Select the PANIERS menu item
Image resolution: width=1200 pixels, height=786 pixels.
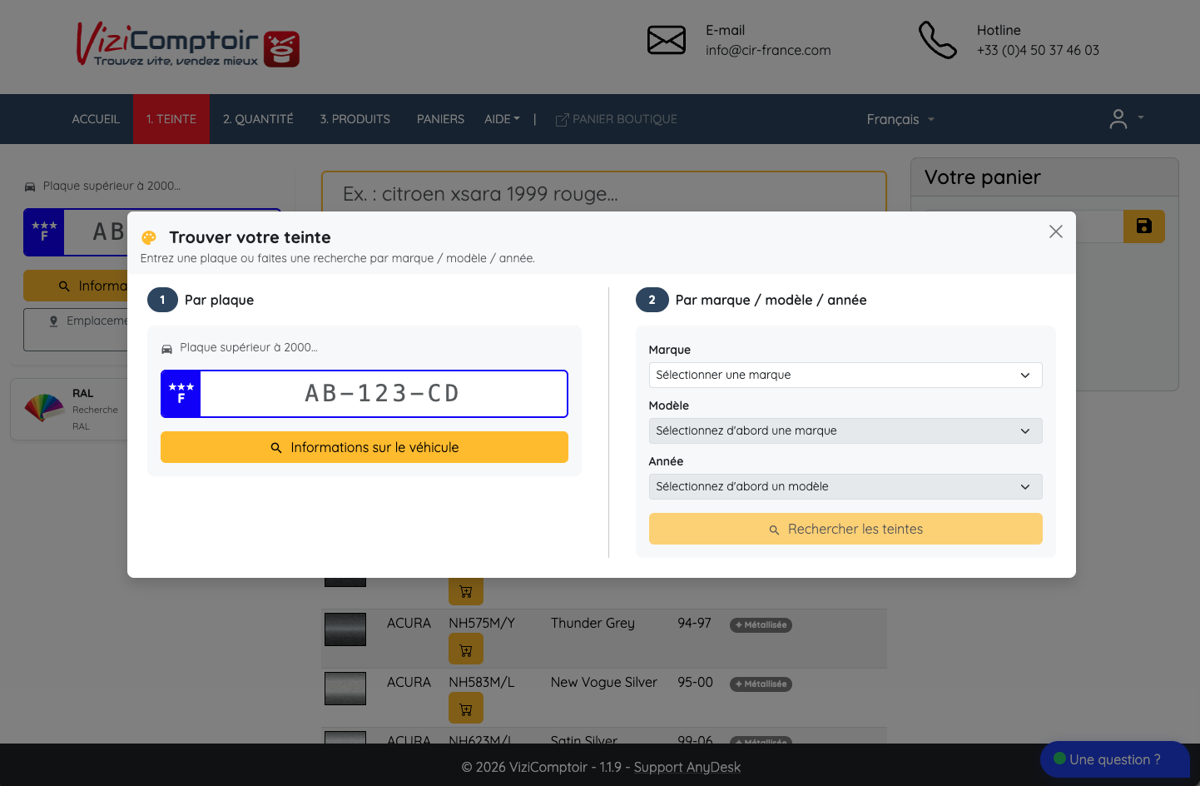click(440, 119)
